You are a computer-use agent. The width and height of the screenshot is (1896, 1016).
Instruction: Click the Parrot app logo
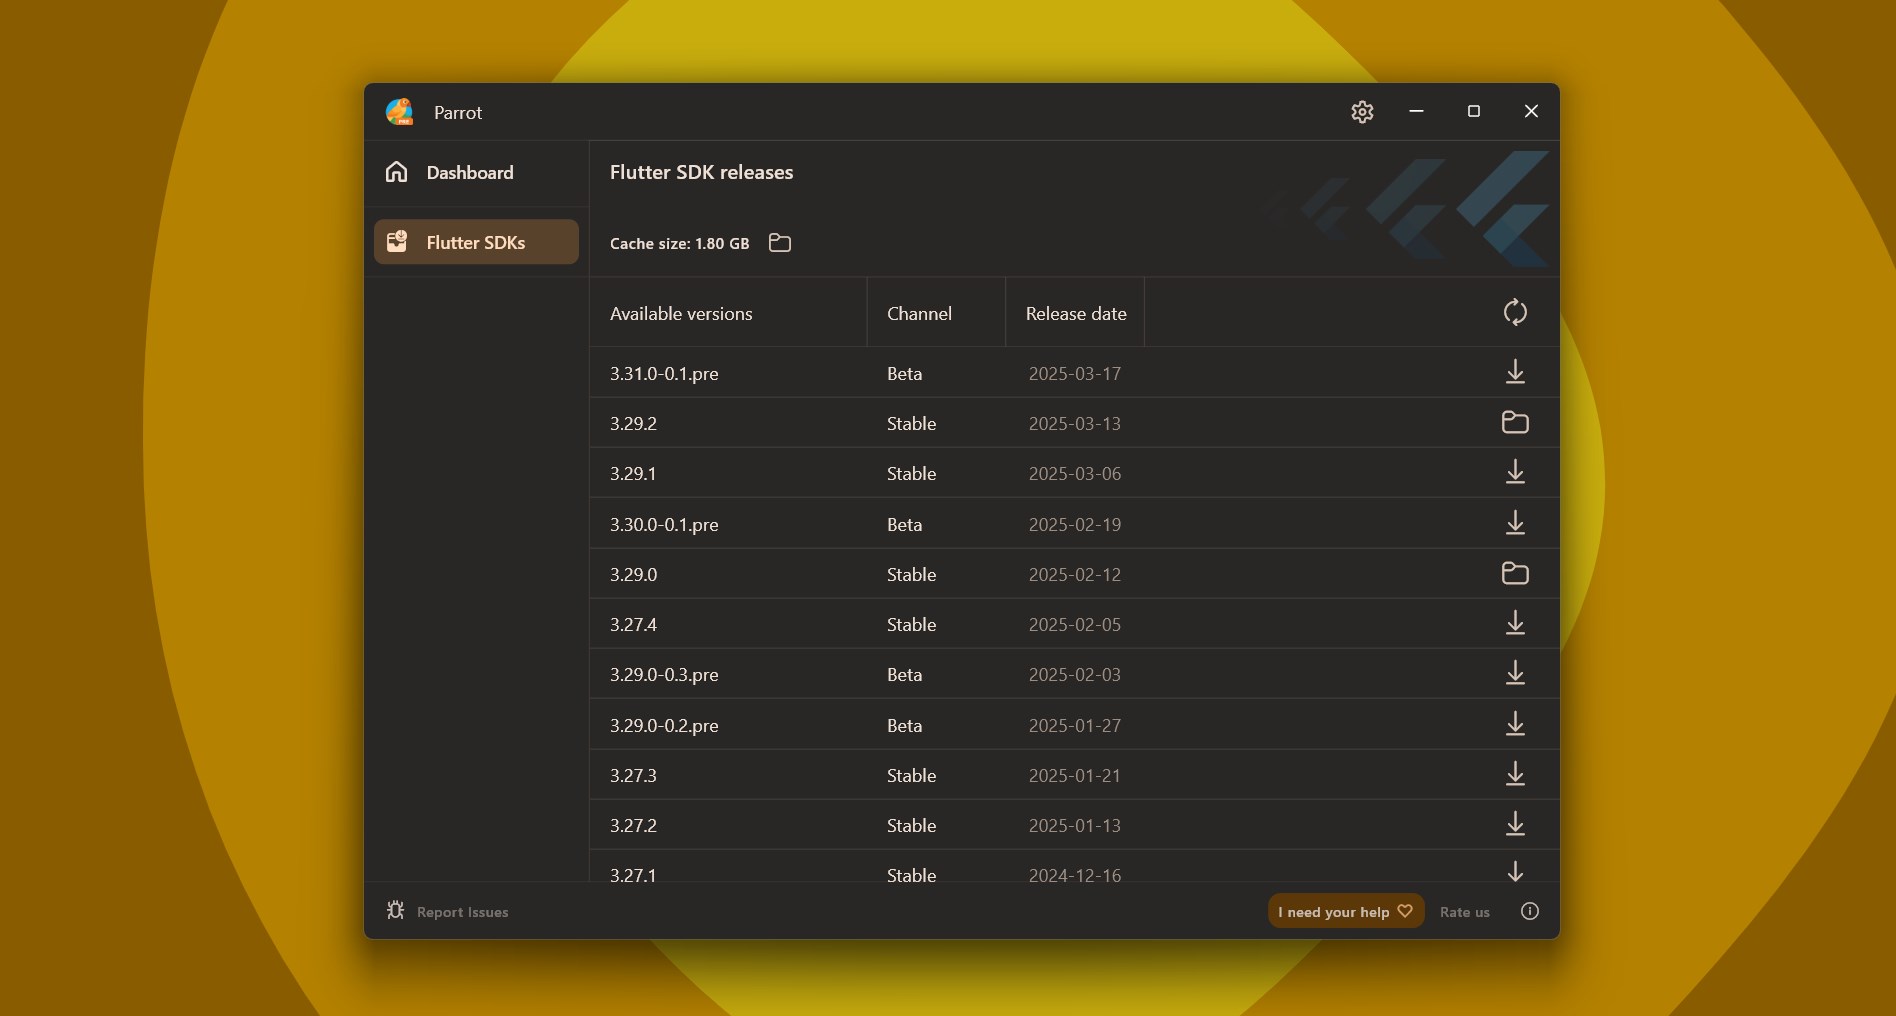pyautogui.click(x=400, y=112)
